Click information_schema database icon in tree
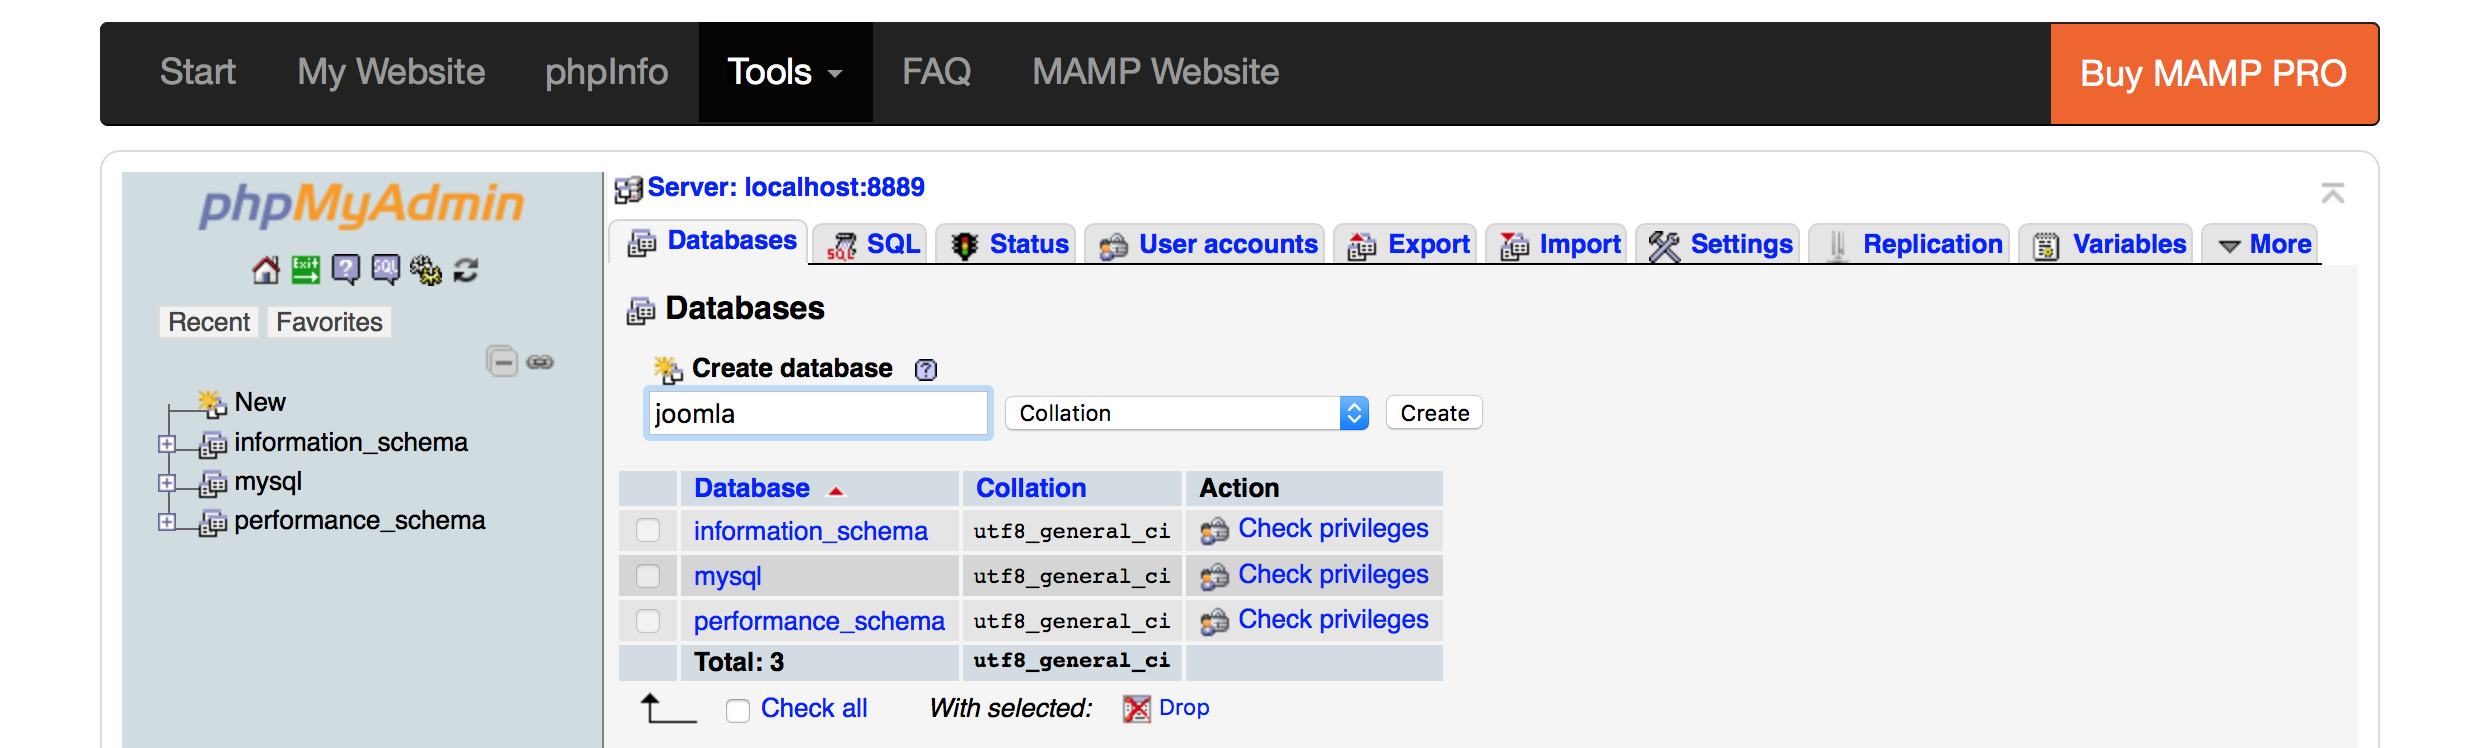Screen dimensions: 2484x748 tap(213, 444)
